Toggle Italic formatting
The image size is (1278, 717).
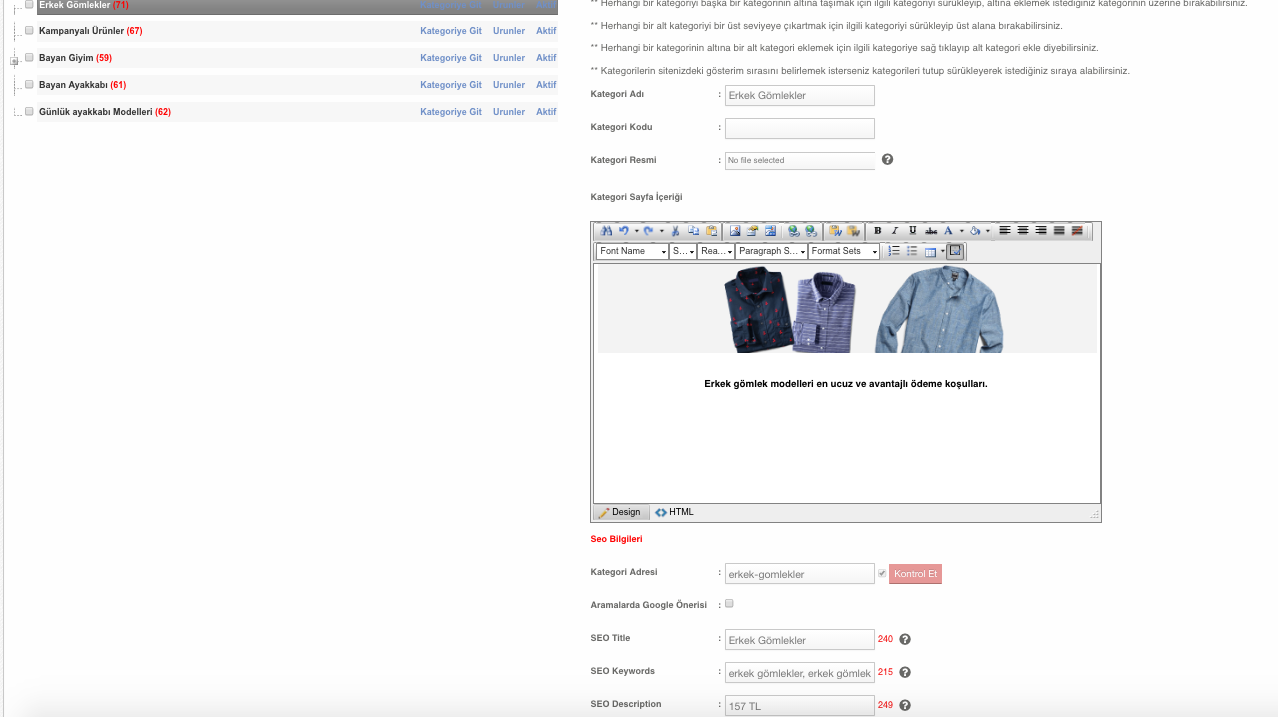pos(895,231)
